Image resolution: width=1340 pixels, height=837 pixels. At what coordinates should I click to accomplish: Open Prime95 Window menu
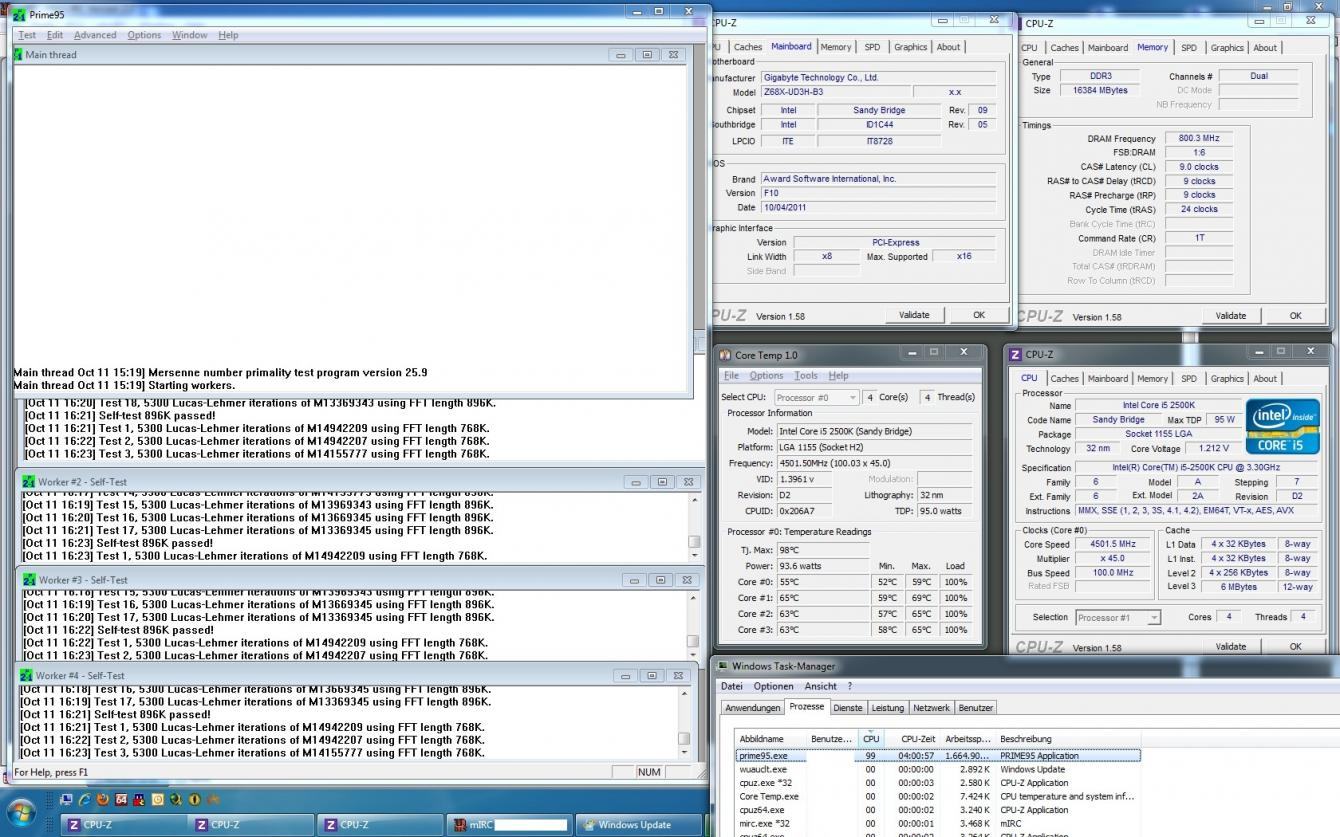[x=189, y=35]
